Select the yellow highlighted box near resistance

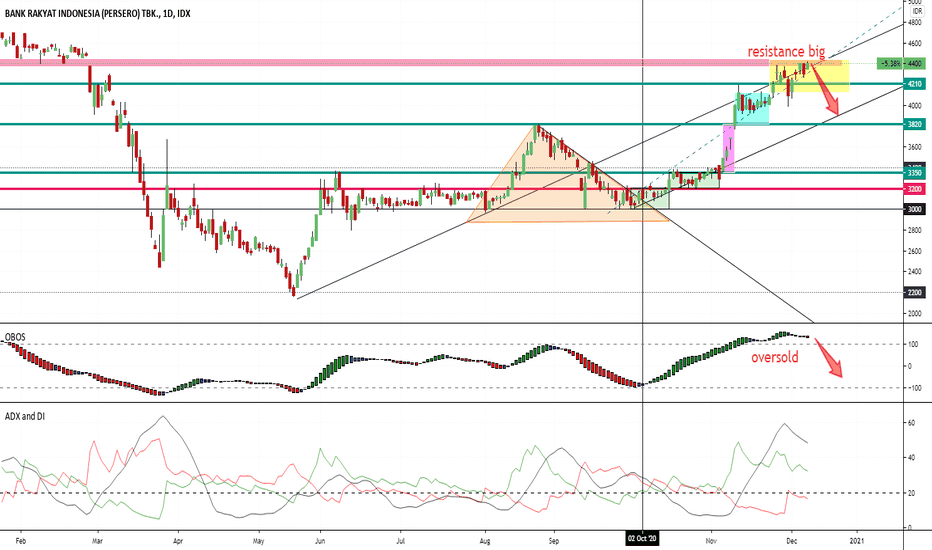coord(810,77)
